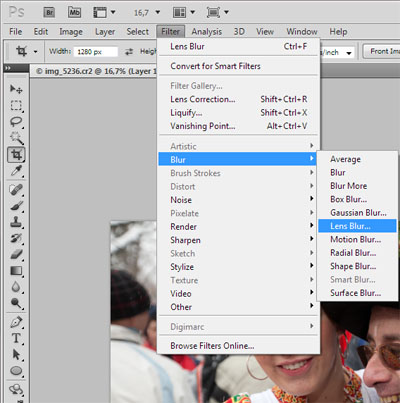Image resolution: width=400 pixels, height=403 pixels.
Task: Expand the Stylize submenu
Action: [238, 267]
